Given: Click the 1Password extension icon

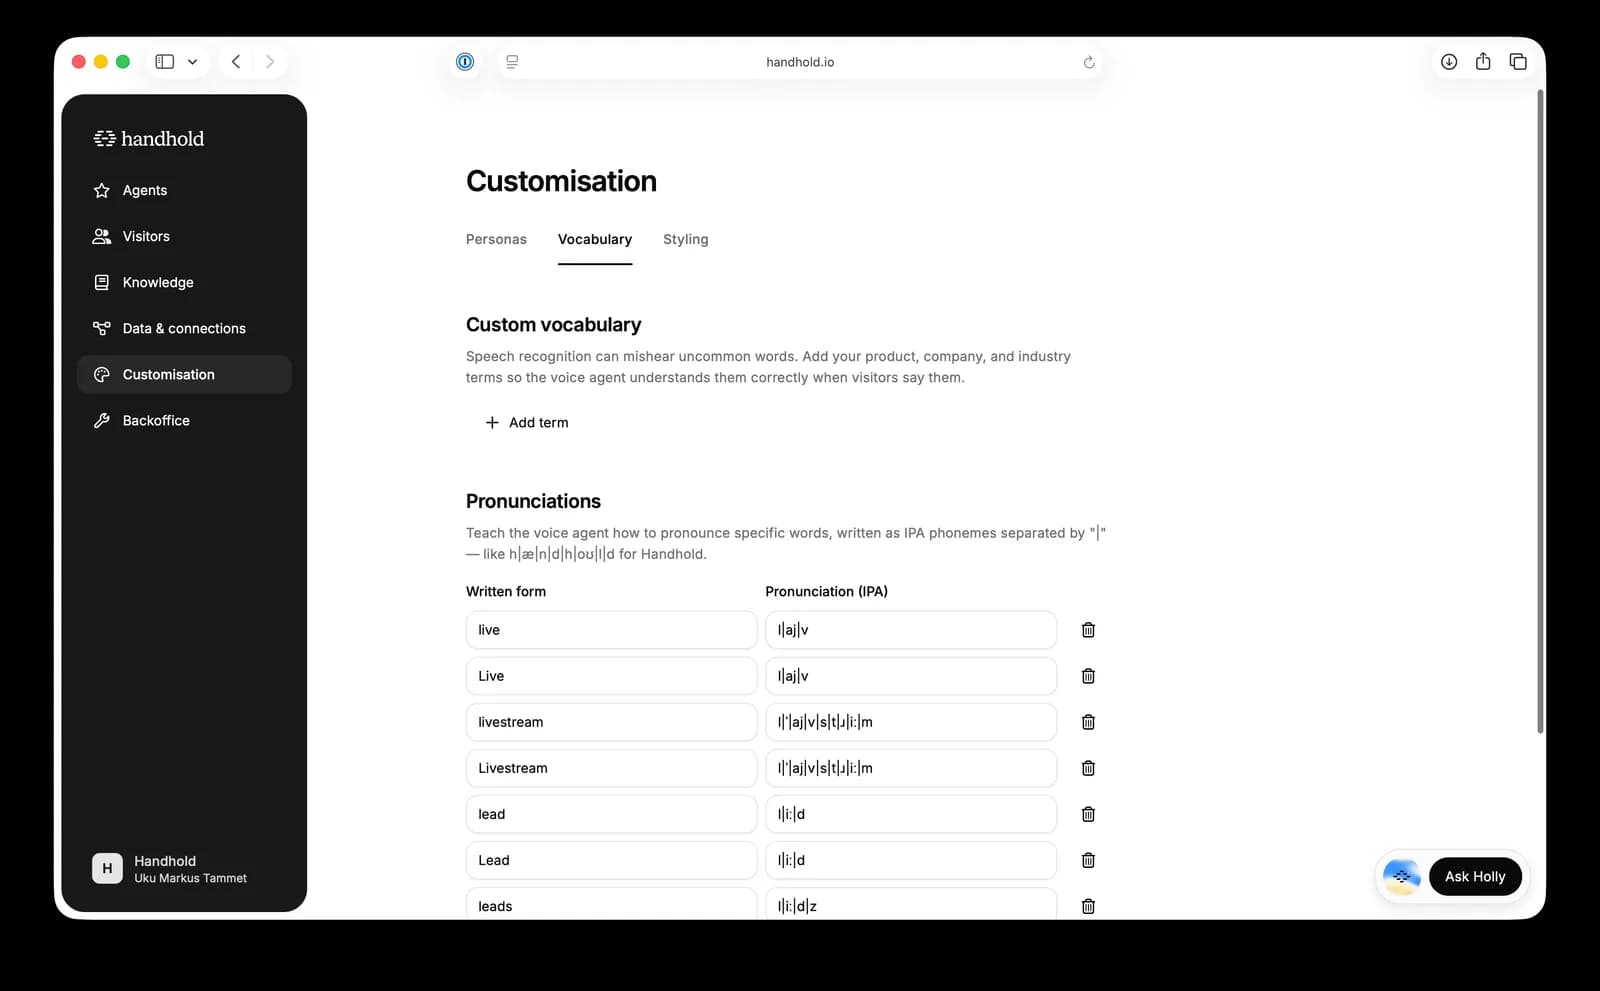Looking at the screenshot, I should (x=465, y=62).
